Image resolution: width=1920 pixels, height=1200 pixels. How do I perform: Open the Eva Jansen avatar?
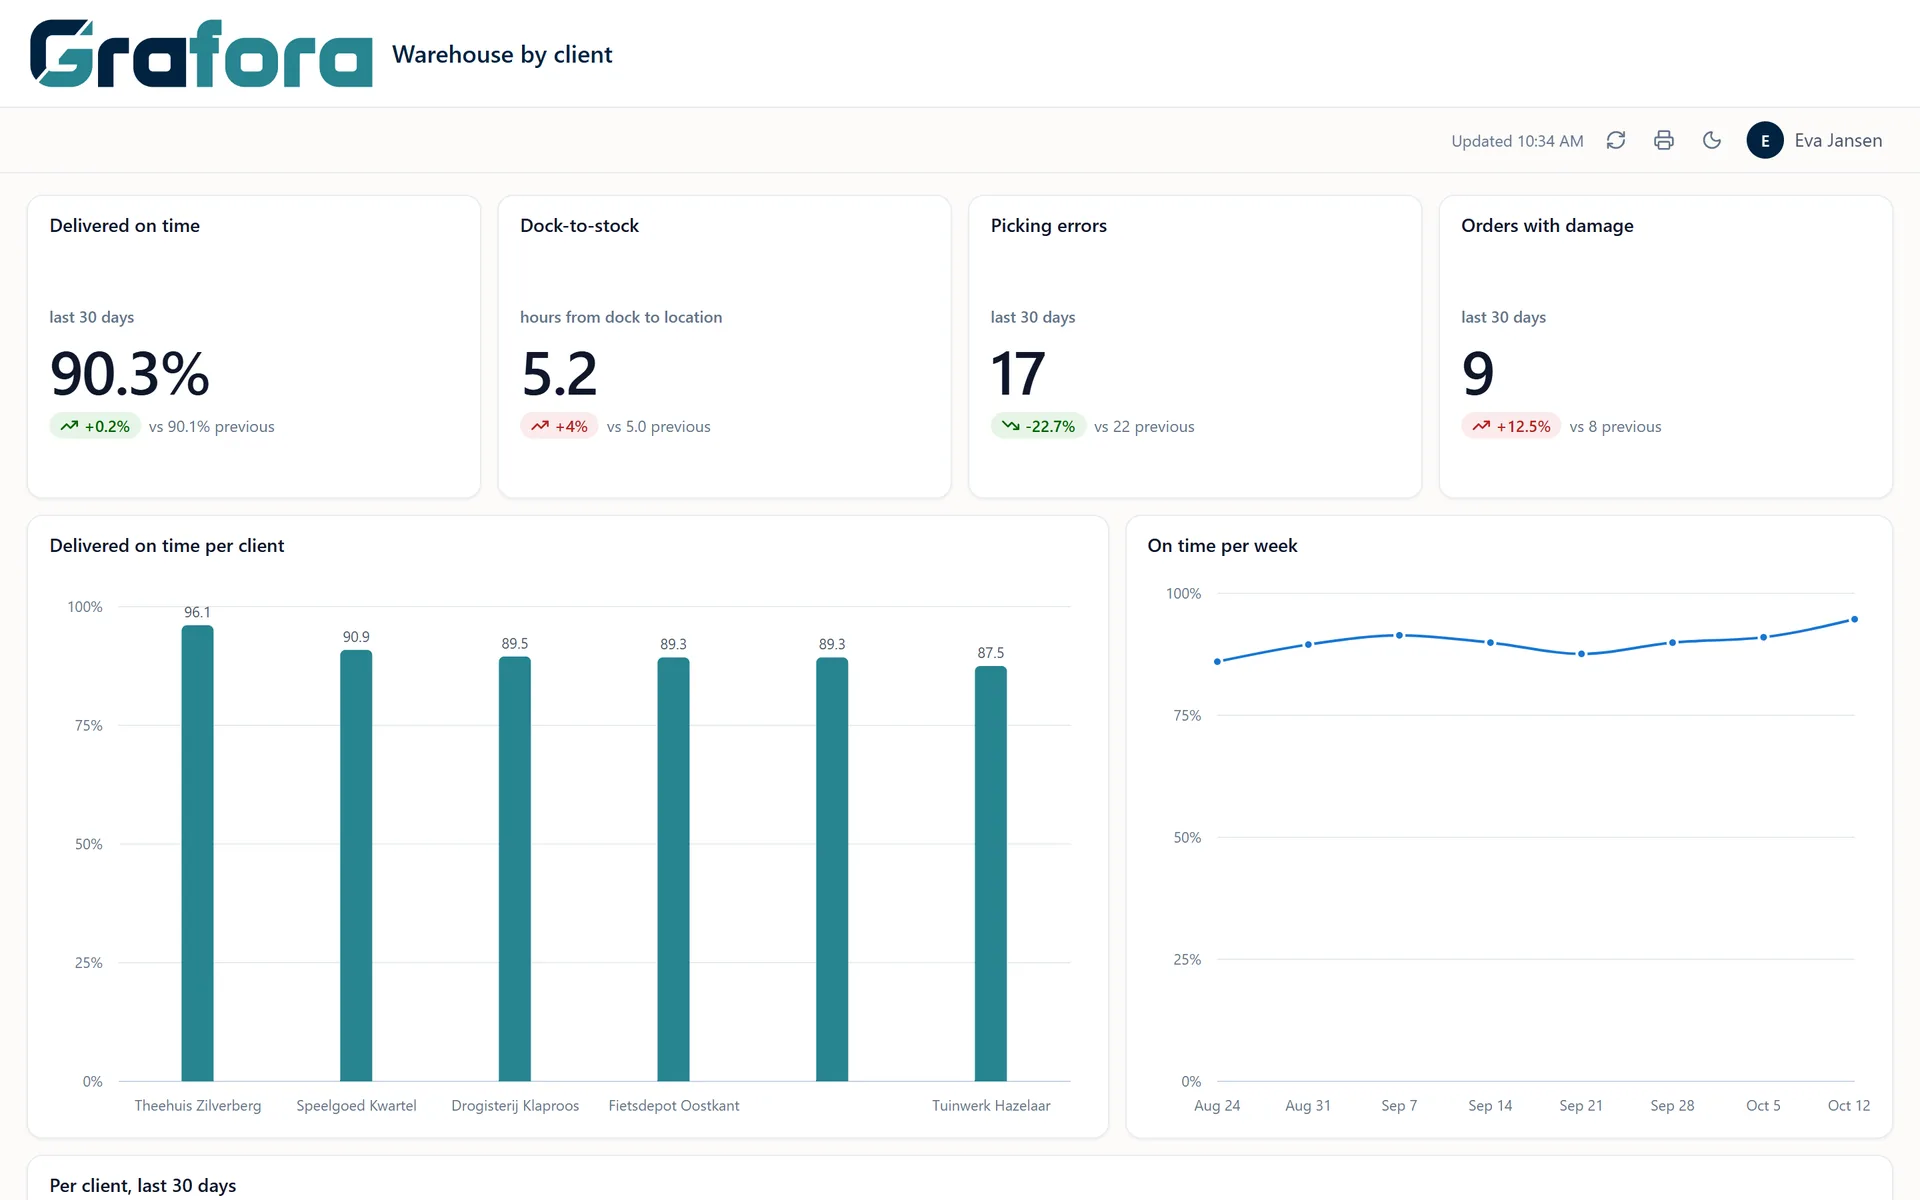1765,140
